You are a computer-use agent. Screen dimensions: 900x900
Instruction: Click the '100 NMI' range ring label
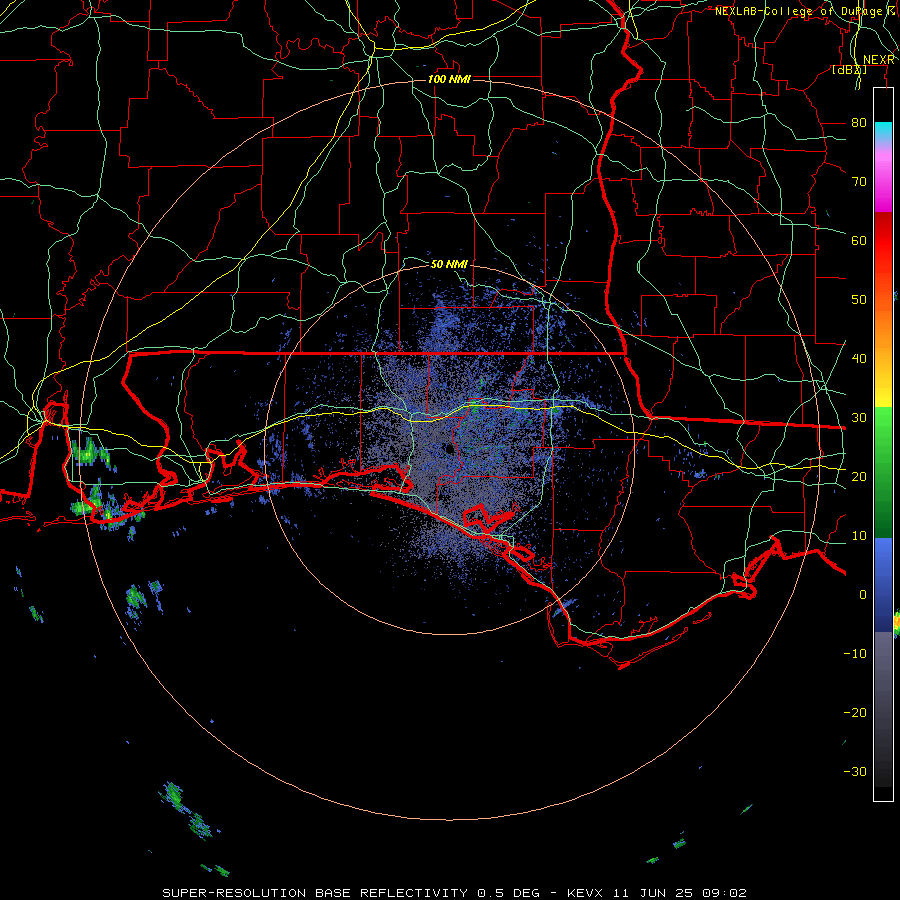pyautogui.click(x=449, y=79)
